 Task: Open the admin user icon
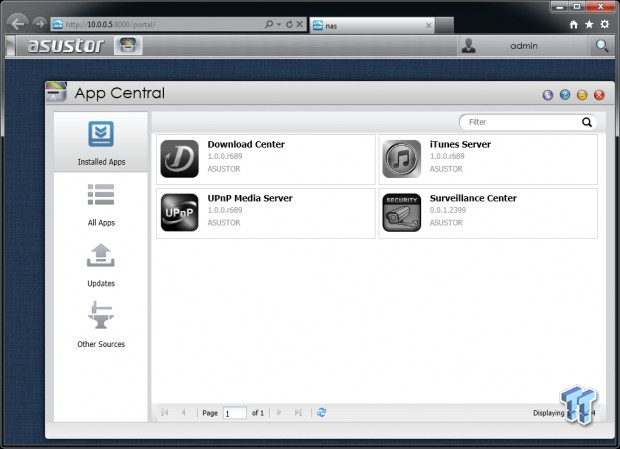tap(469, 46)
